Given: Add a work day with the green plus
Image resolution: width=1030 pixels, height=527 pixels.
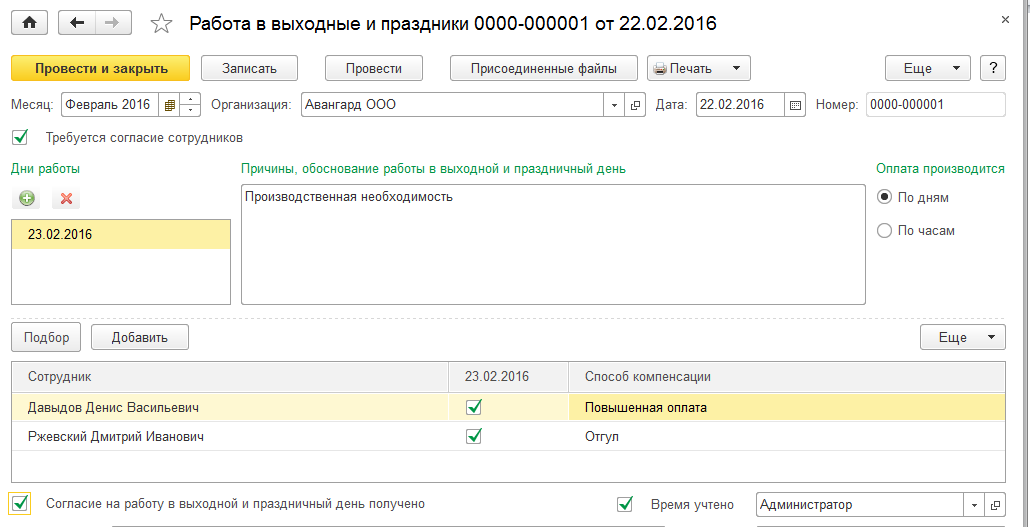Looking at the screenshot, I should click(26, 198).
